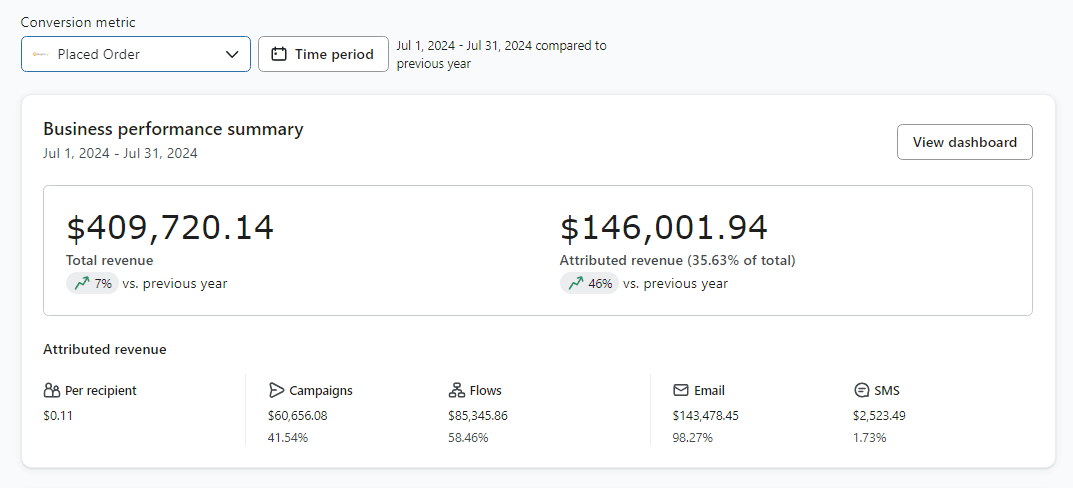Click the small logo icon beside Placed Order
This screenshot has width=1073, height=488.
[x=40, y=54]
